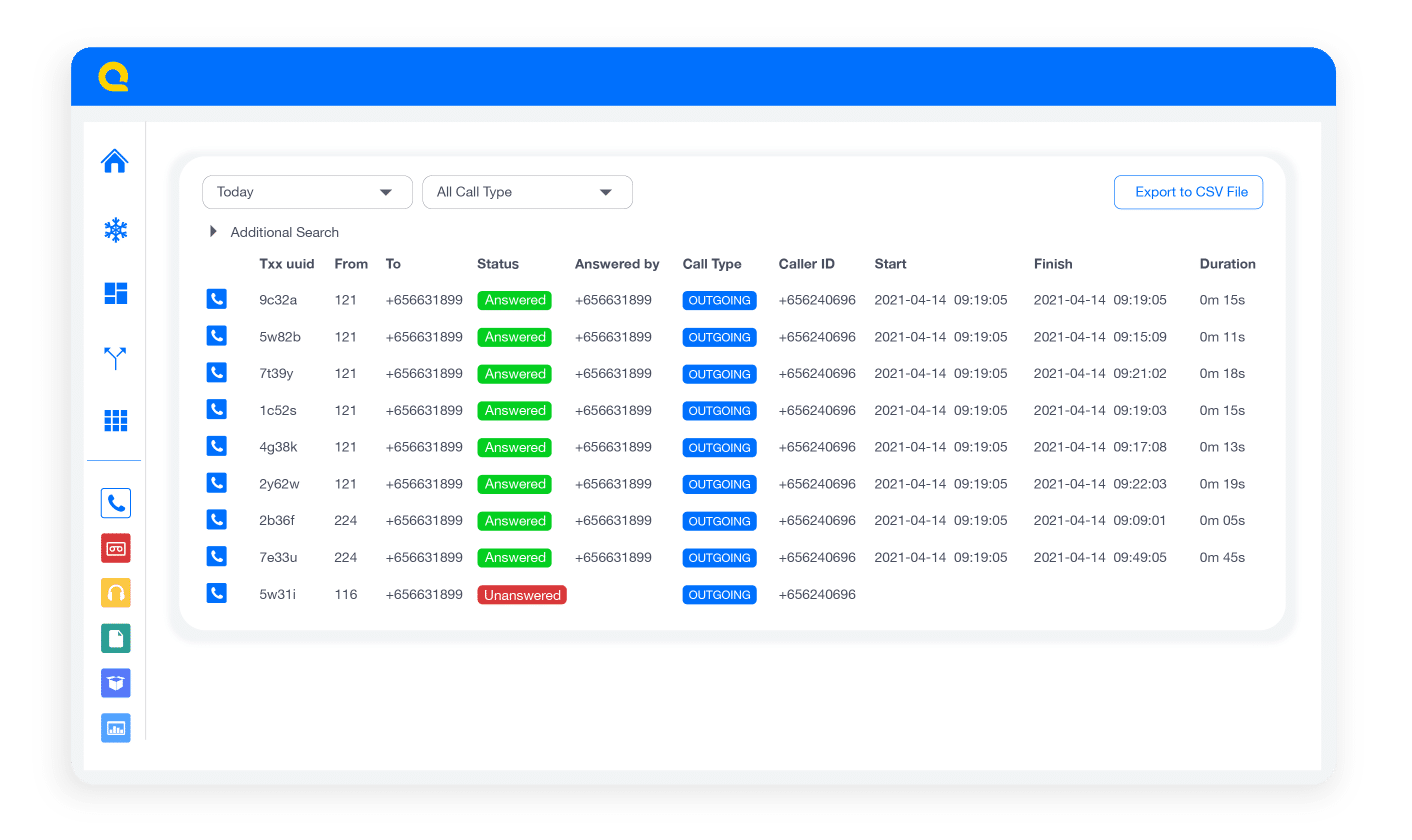This screenshot has height=840, width=1412.
Task: Open the red voicemail recordings icon
Action: tap(116, 548)
